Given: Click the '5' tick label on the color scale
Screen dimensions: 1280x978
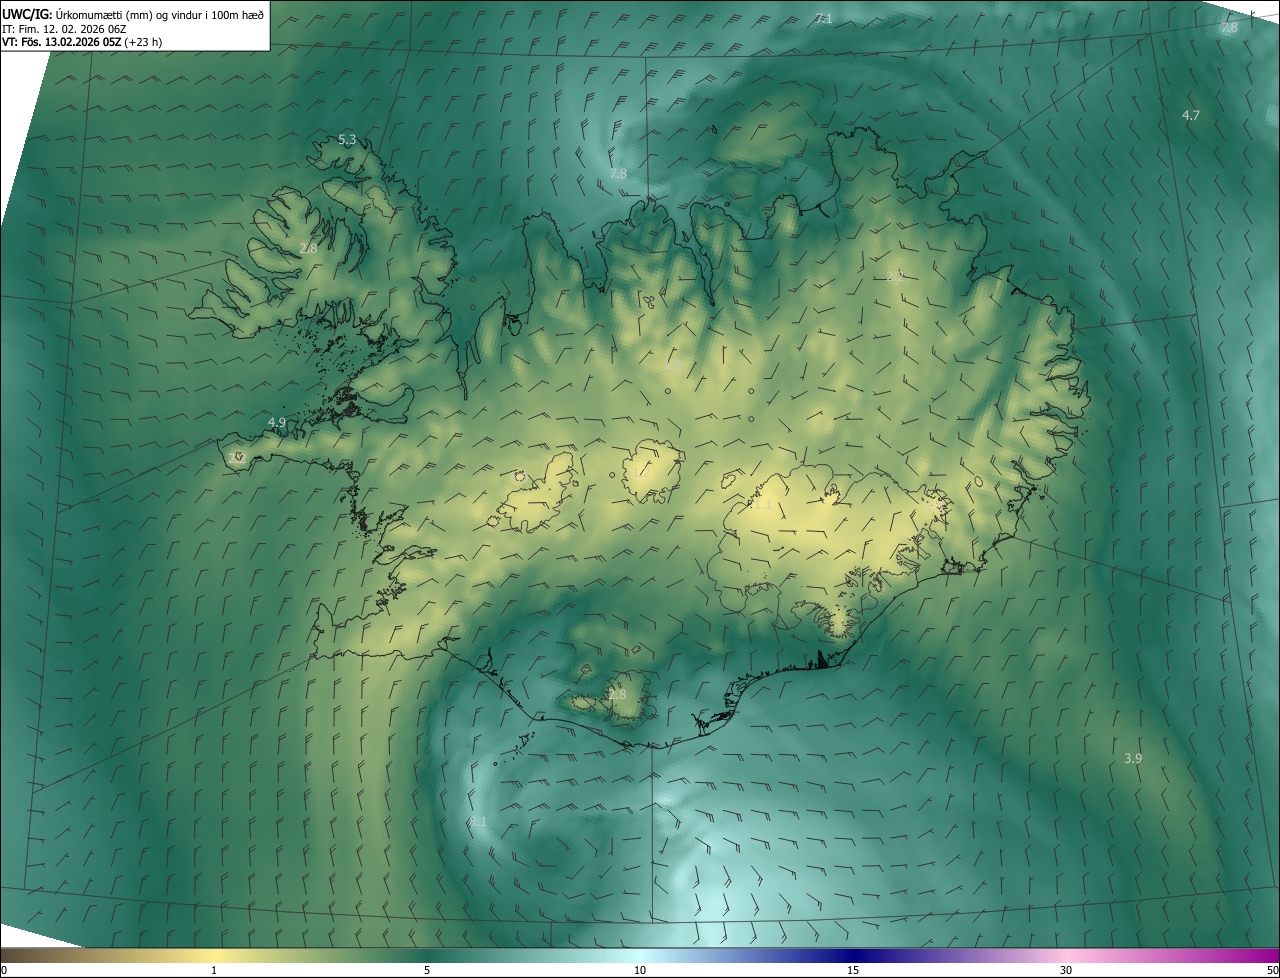Looking at the screenshot, I should (427, 970).
